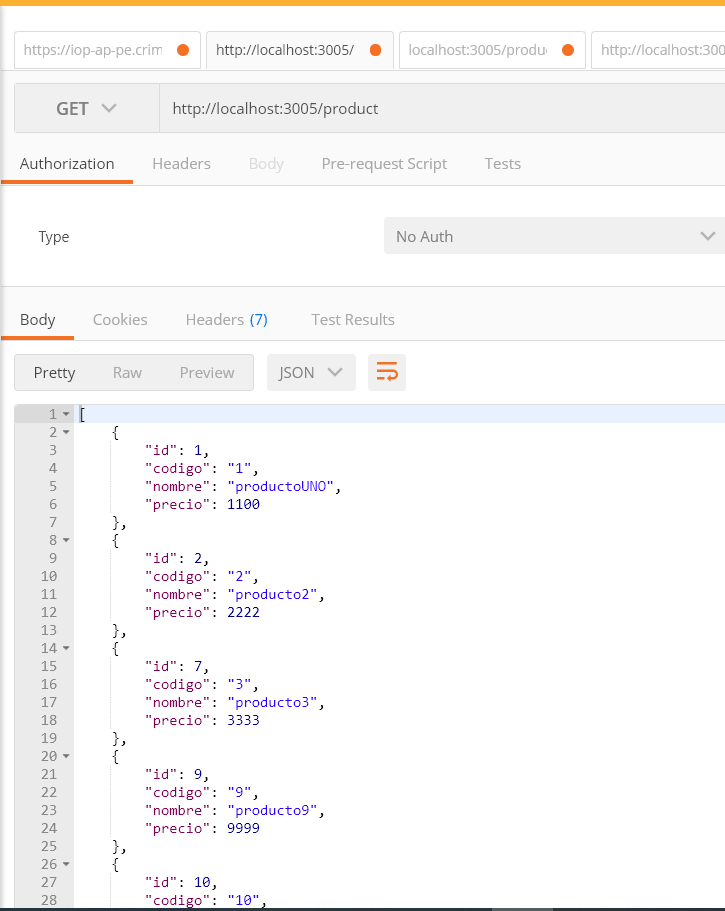Collapse the productoUNO object at line 2

pos(66,431)
